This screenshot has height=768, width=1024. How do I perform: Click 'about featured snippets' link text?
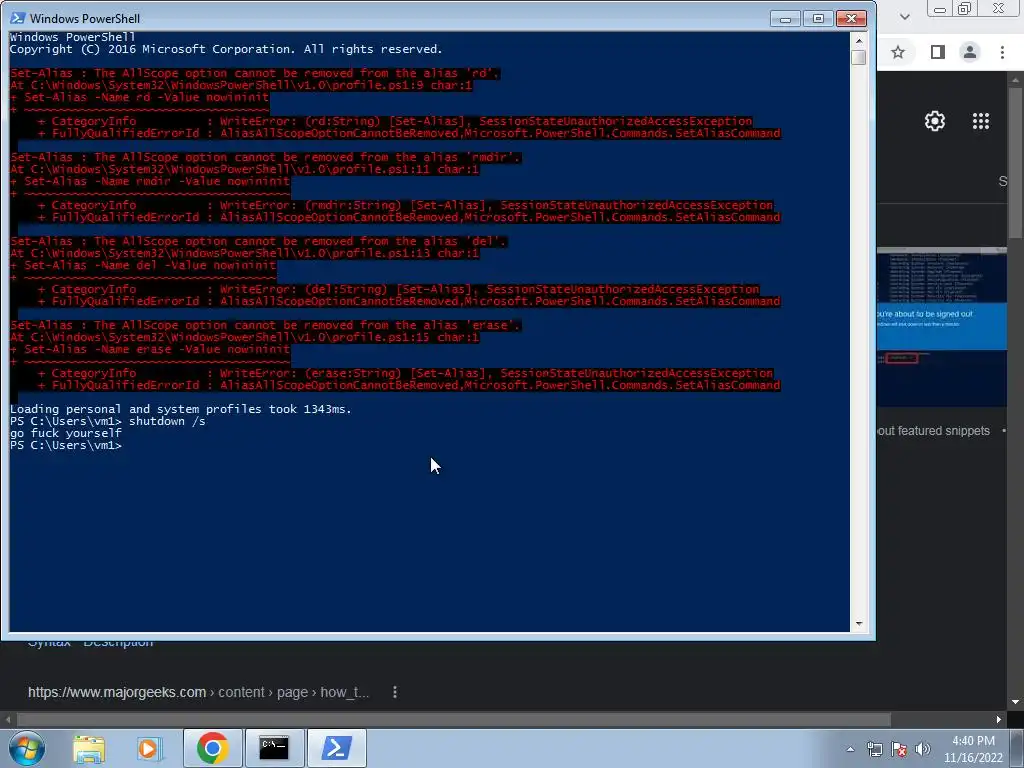tap(933, 431)
